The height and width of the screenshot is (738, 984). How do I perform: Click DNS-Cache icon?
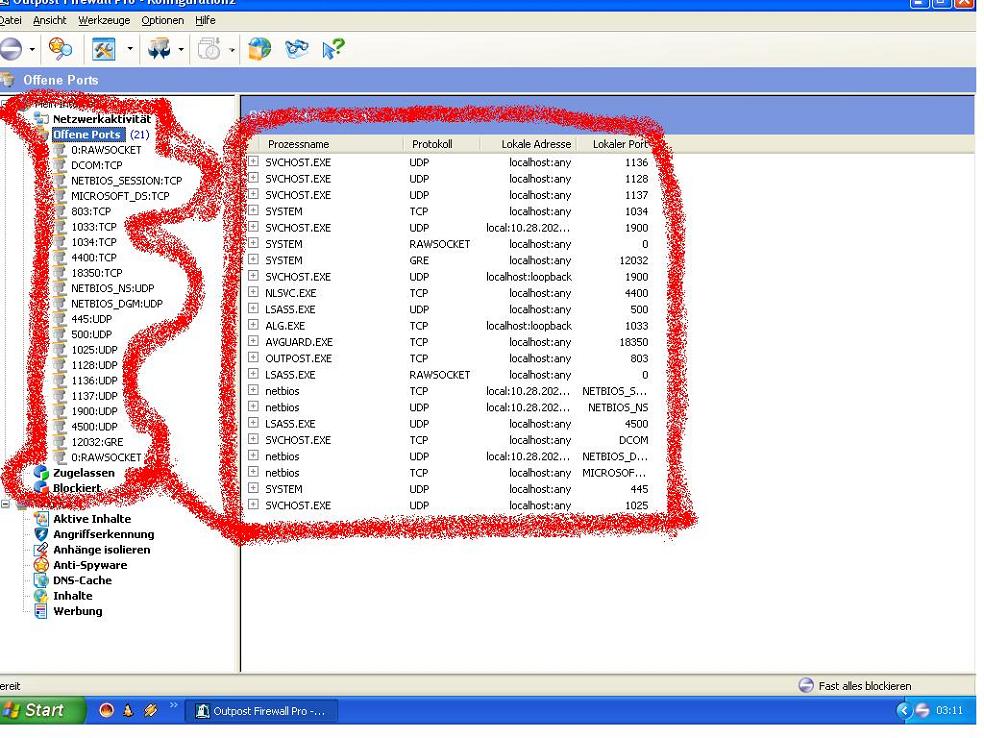pos(41,580)
